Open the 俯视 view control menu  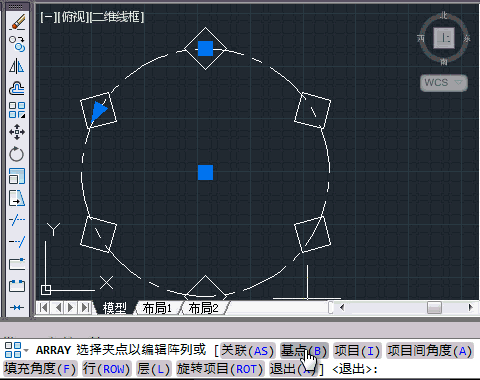[x=74, y=17]
